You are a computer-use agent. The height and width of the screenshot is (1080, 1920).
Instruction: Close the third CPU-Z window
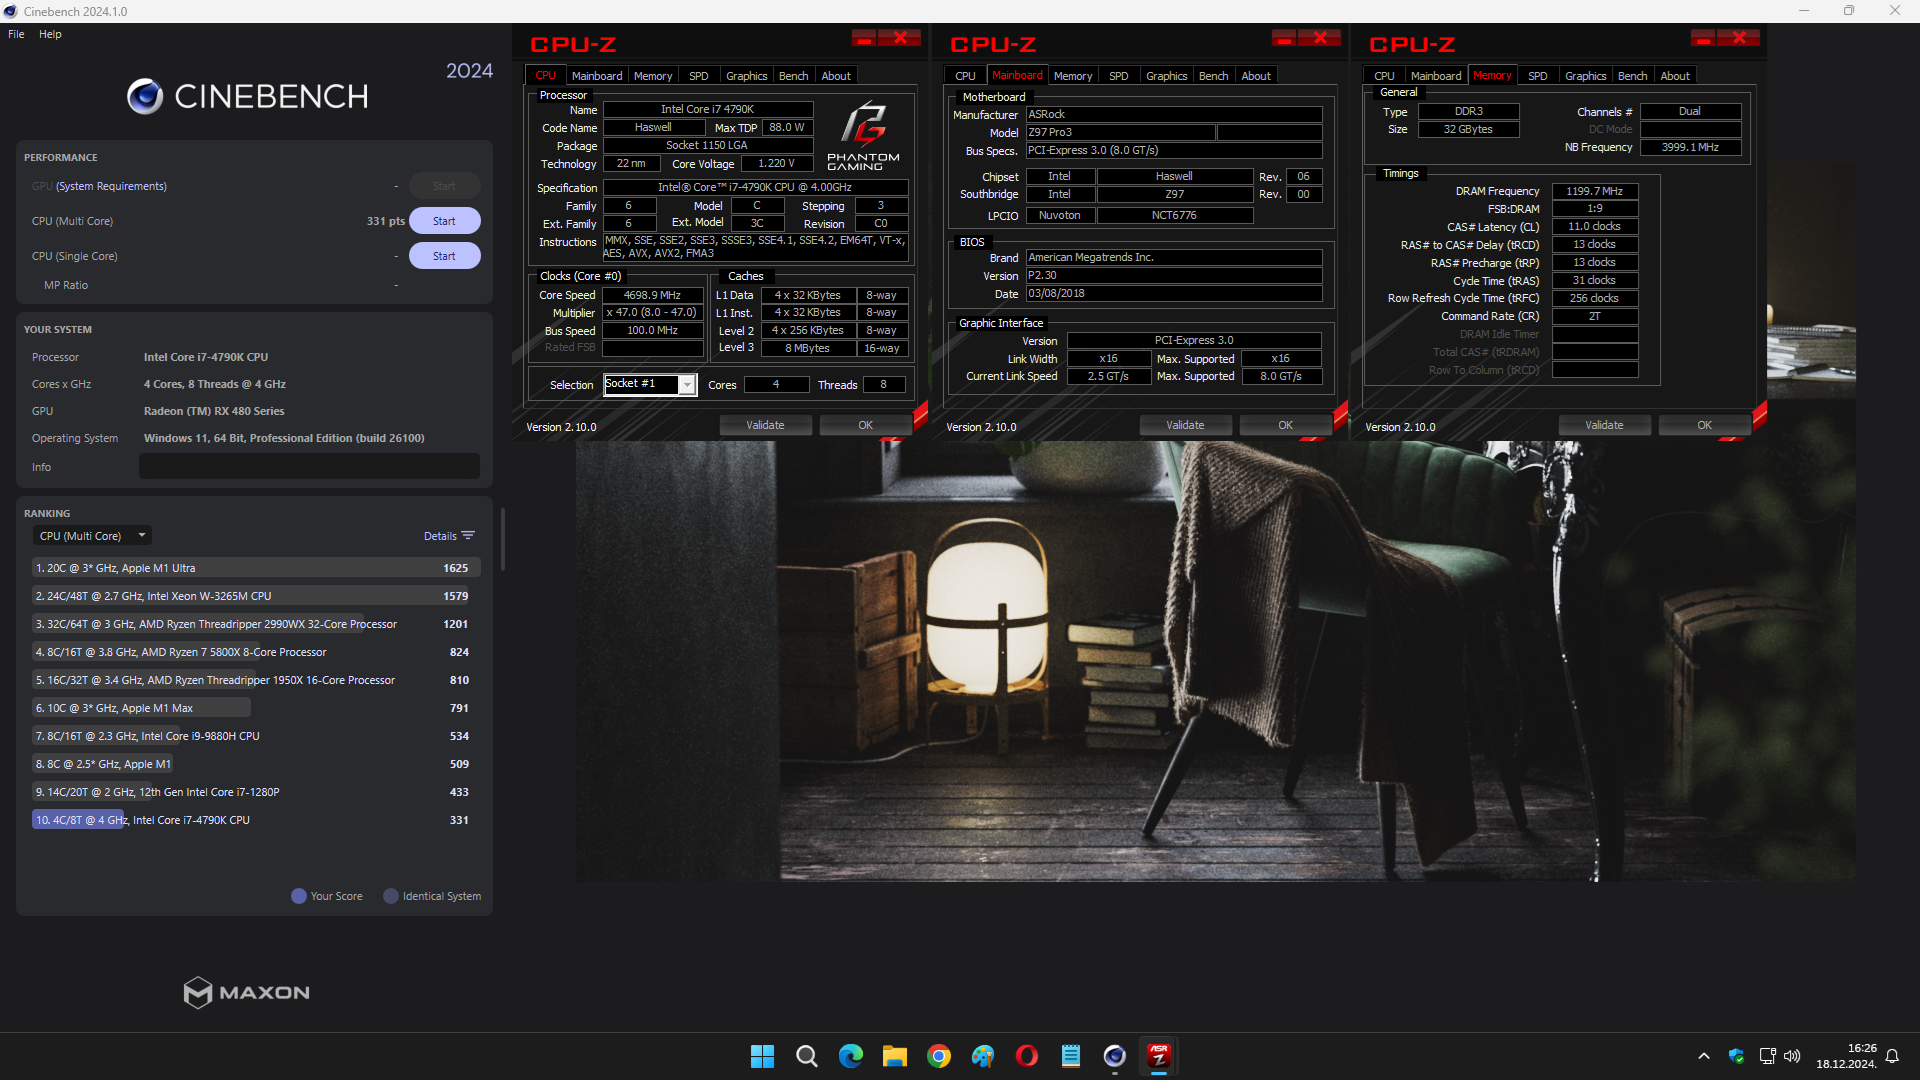[x=1739, y=38]
